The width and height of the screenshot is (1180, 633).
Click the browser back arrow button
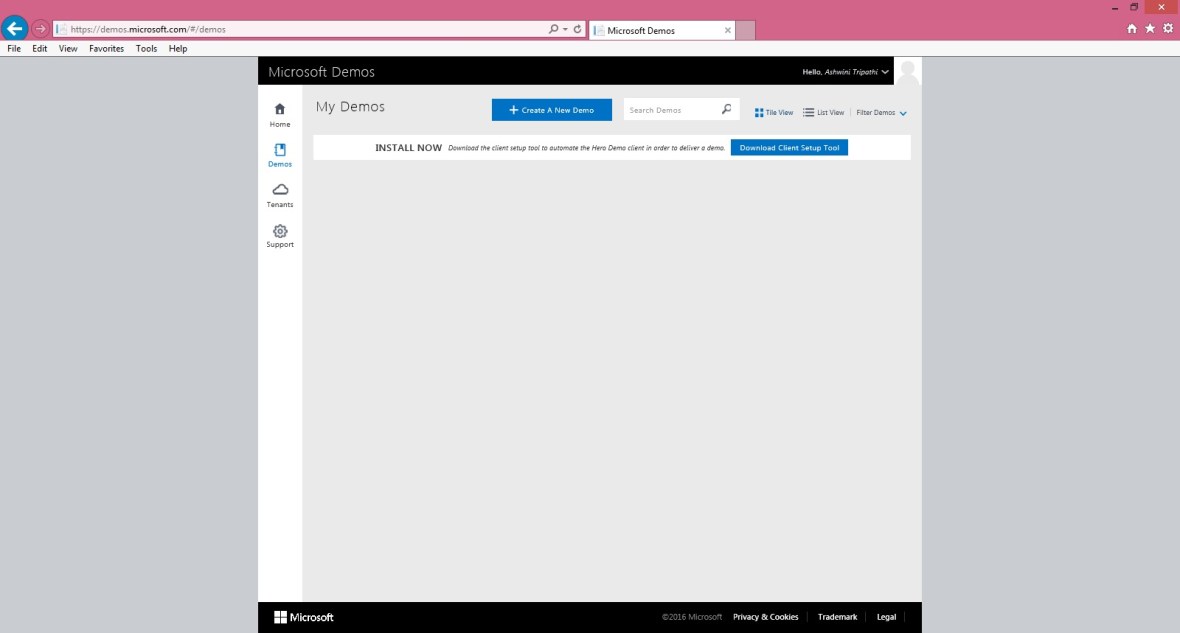15,28
